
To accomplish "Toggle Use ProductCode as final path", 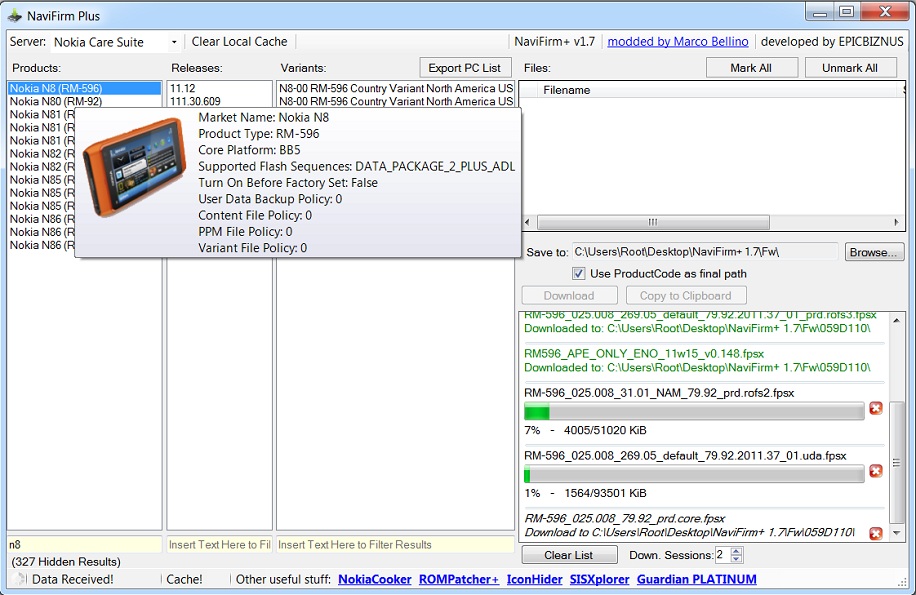I will 578,273.
